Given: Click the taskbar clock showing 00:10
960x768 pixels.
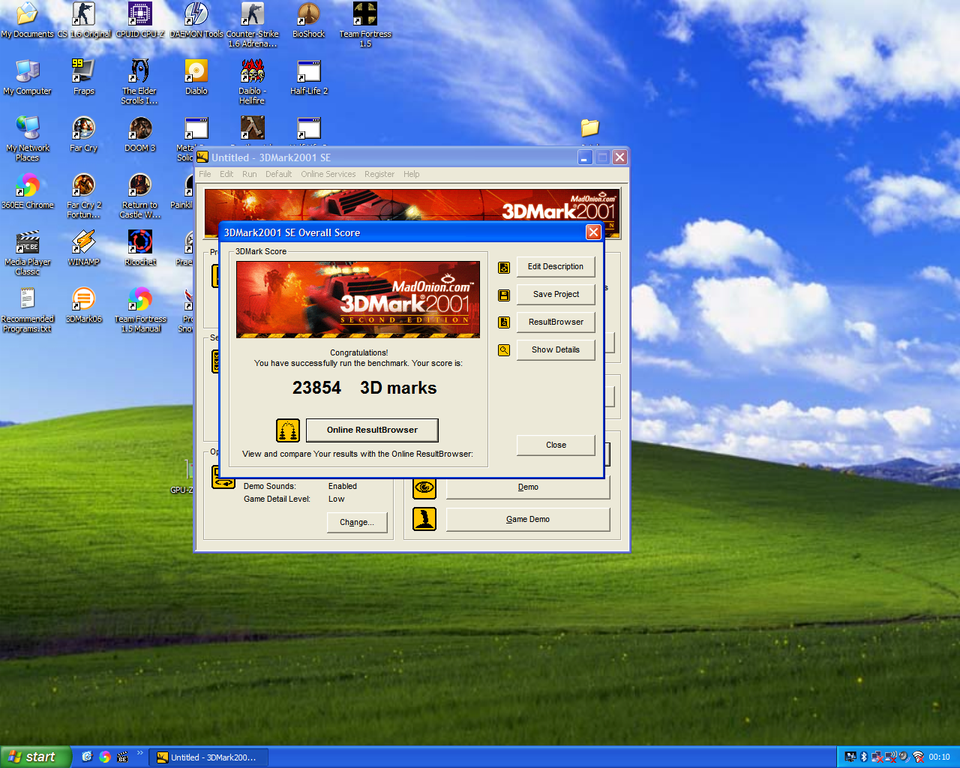Looking at the screenshot, I should pyautogui.click(x=939, y=757).
